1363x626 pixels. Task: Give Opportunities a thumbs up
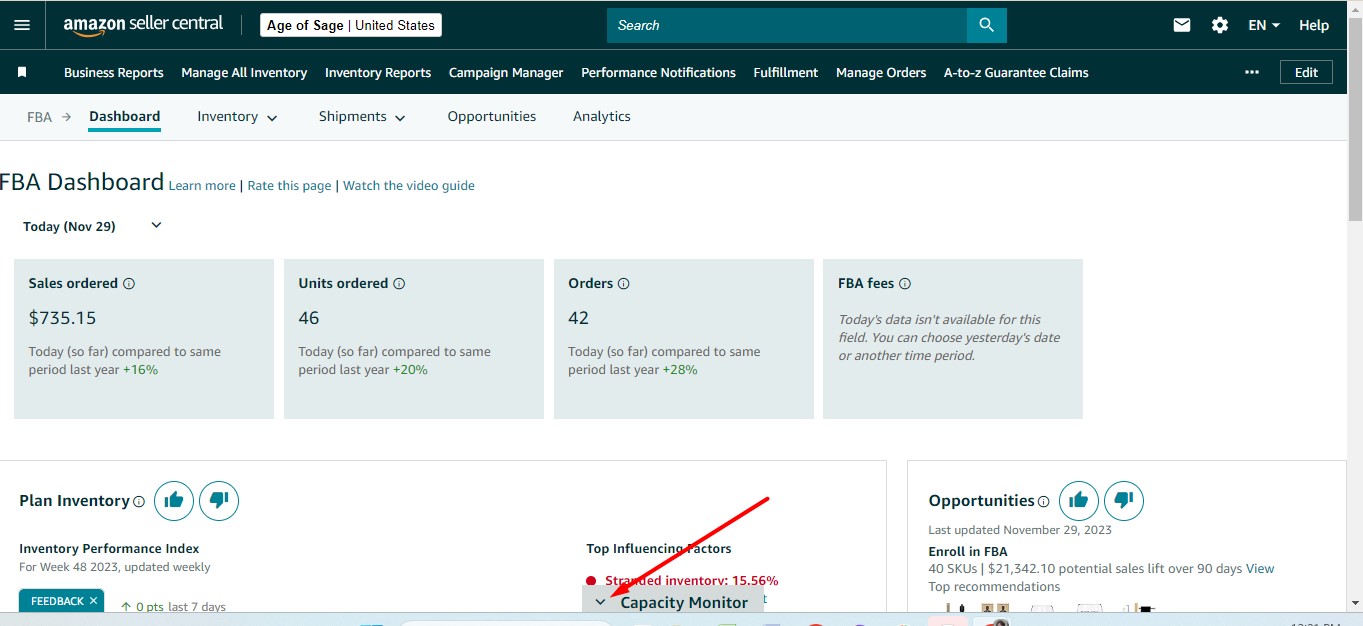coord(1079,500)
